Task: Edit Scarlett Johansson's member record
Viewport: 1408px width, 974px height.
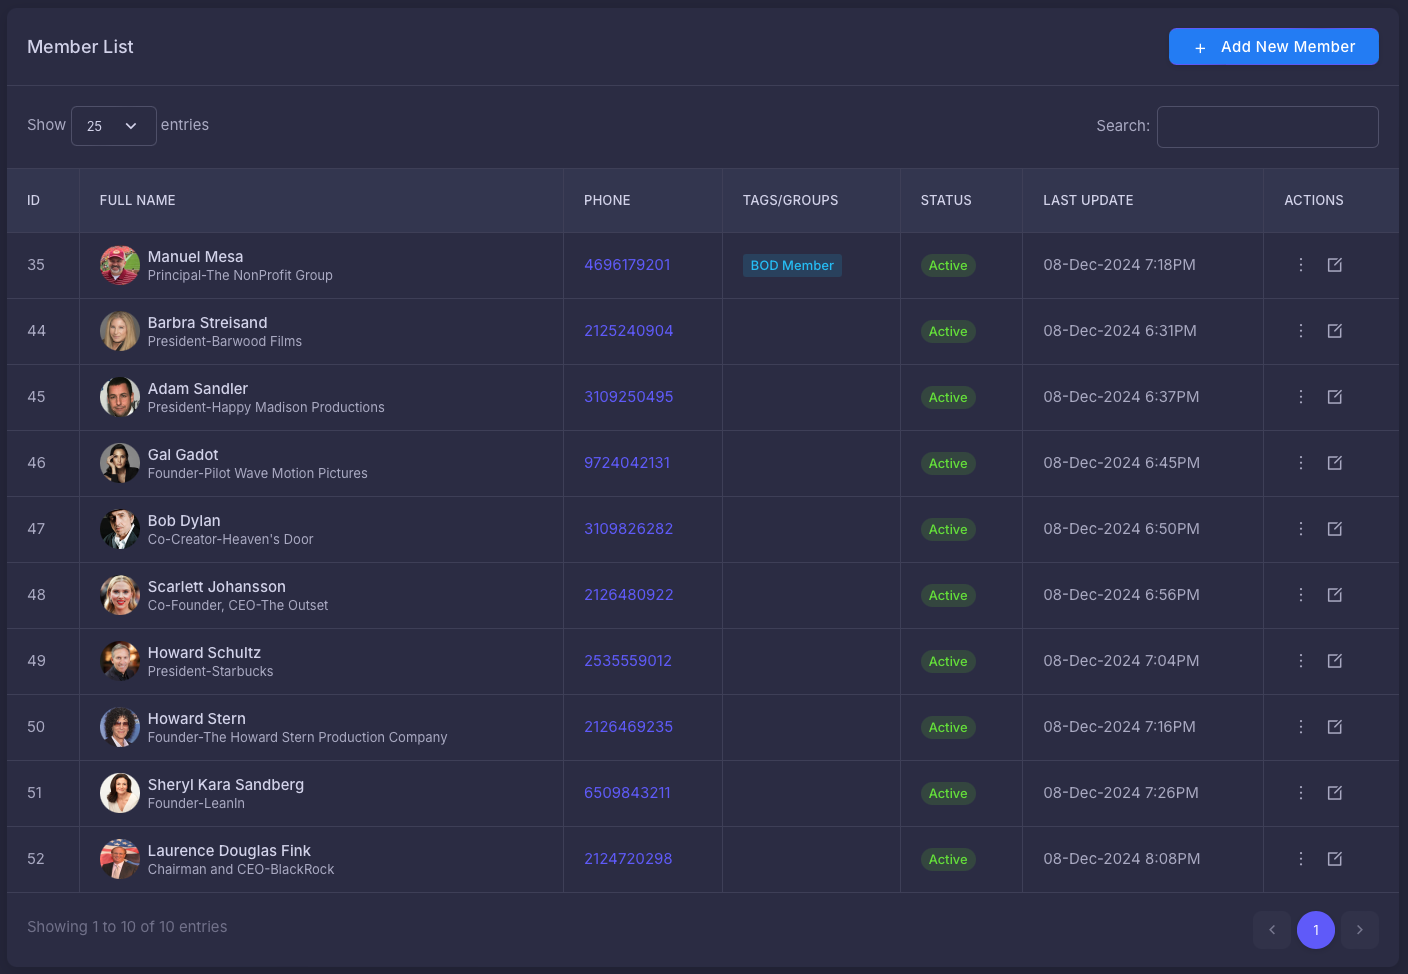Action: (x=1335, y=595)
